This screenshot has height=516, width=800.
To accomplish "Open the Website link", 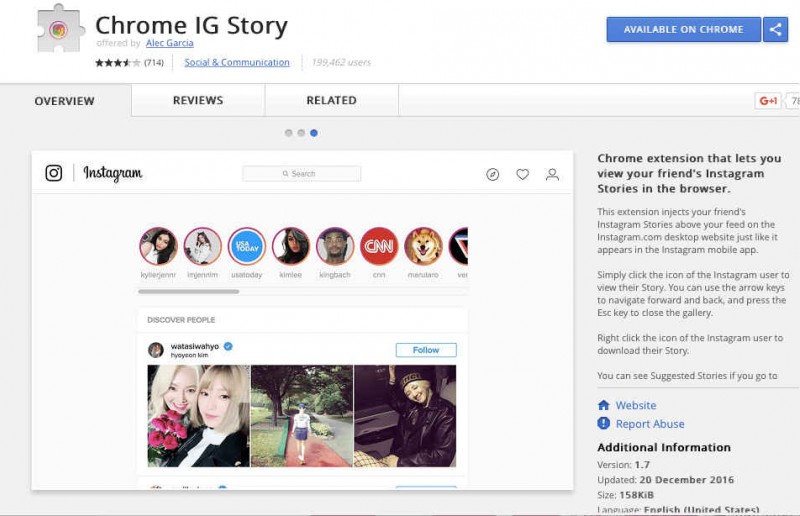I will [x=636, y=405].
